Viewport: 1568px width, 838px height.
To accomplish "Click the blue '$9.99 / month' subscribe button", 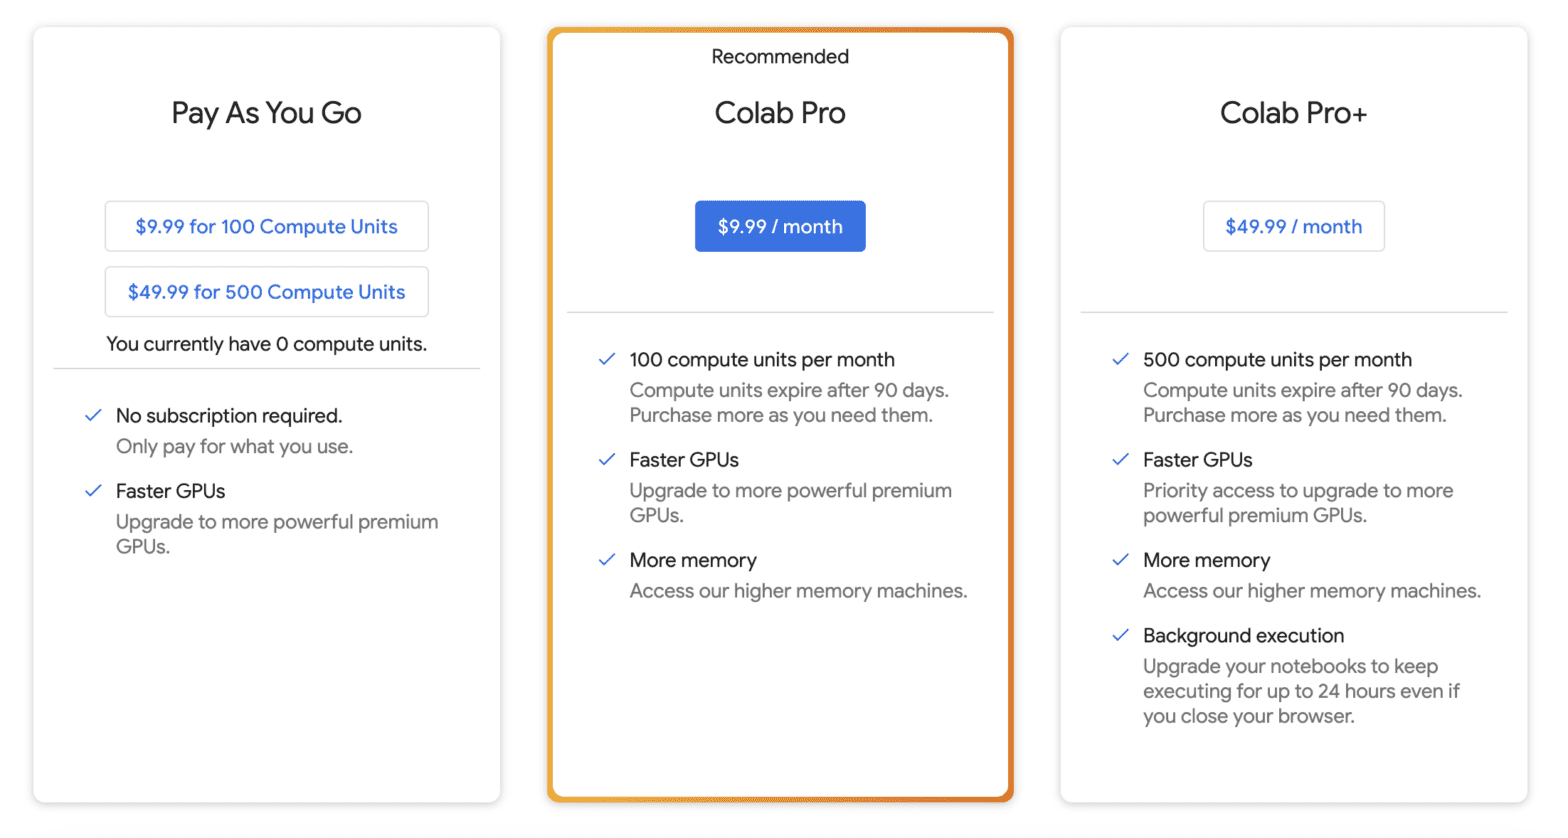I will click(779, 226).
